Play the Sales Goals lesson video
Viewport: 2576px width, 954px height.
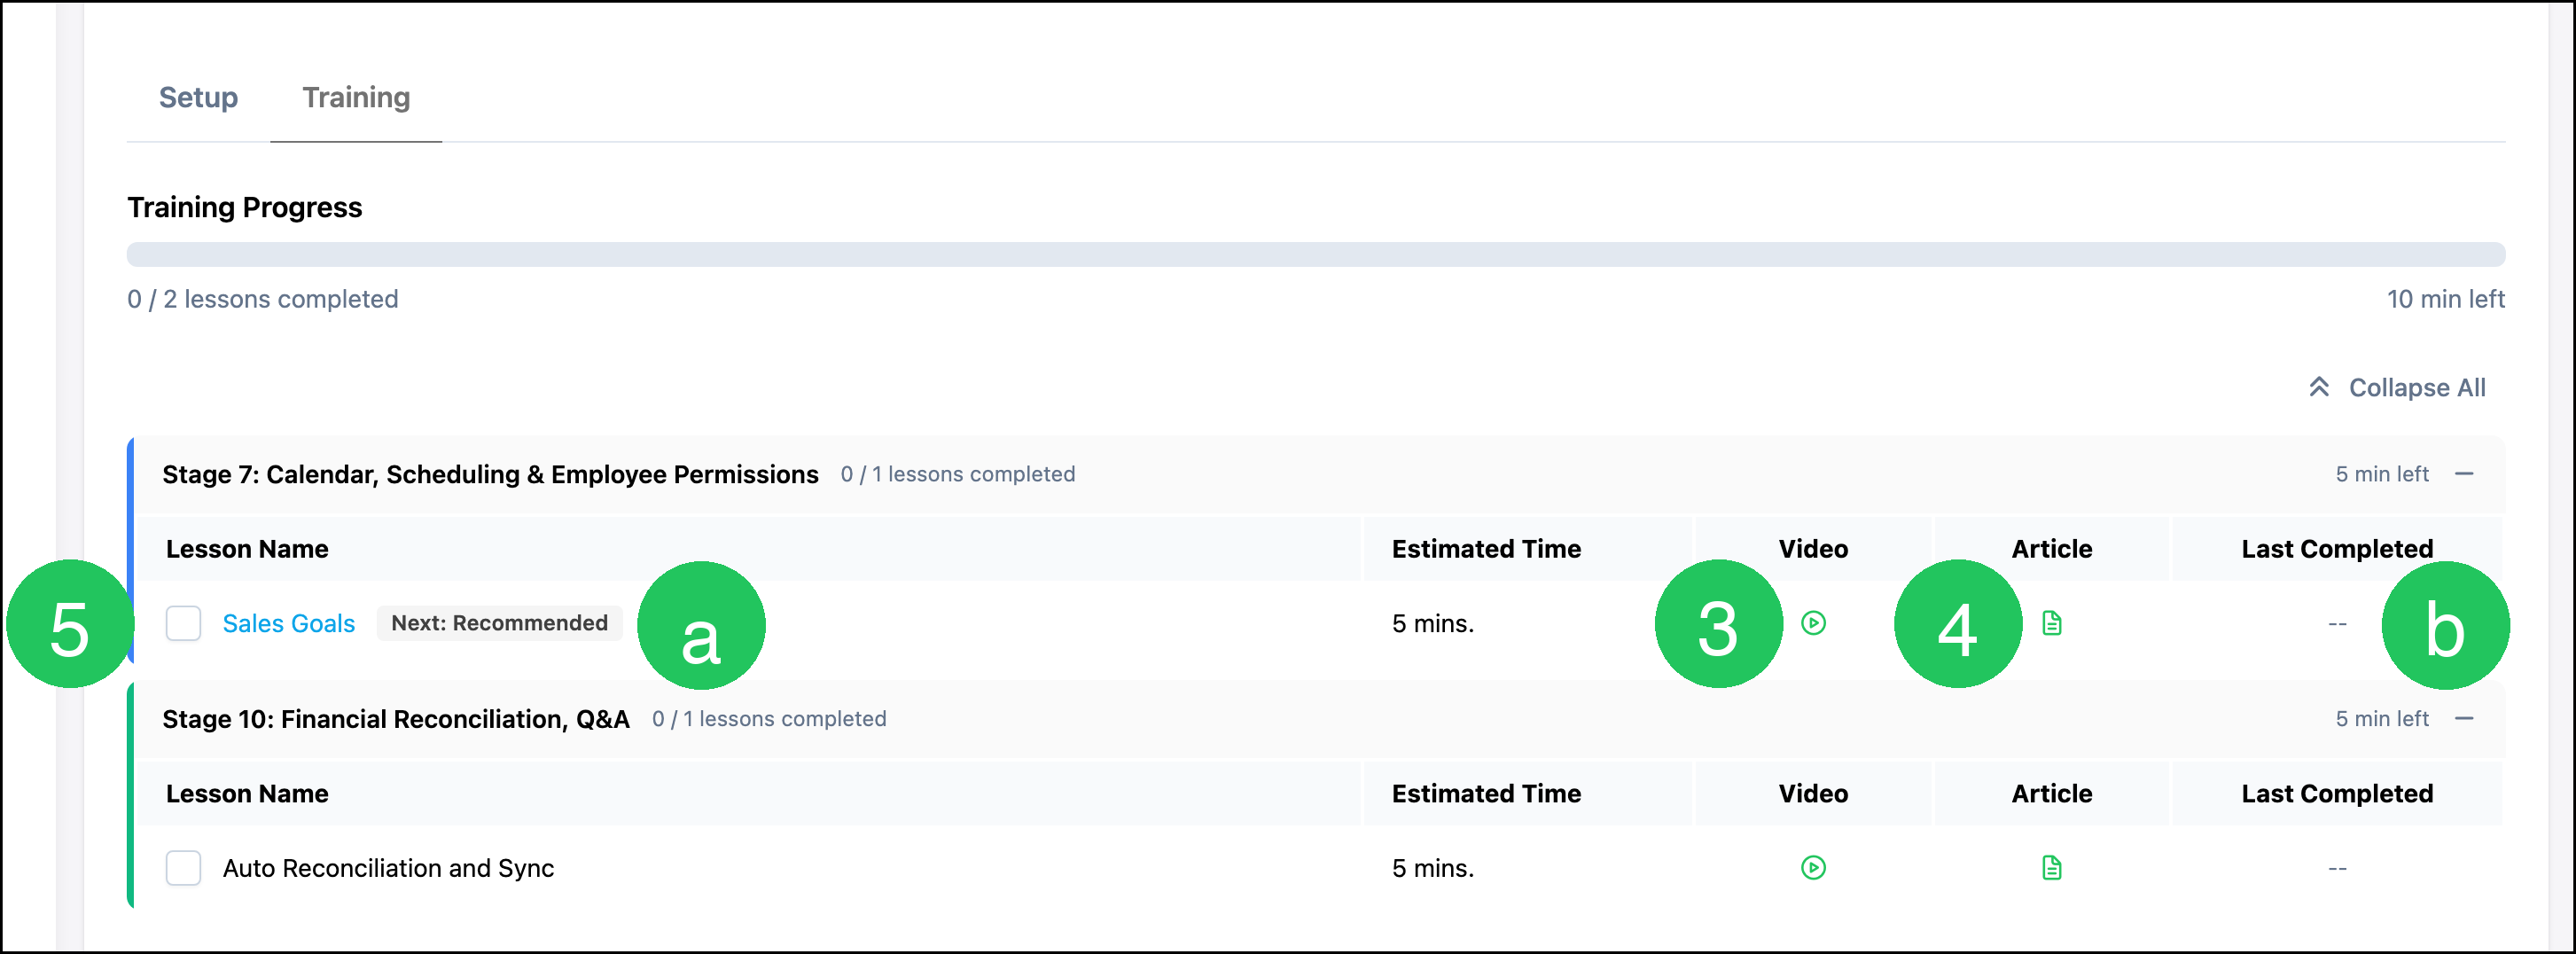tap(1813, 623)
